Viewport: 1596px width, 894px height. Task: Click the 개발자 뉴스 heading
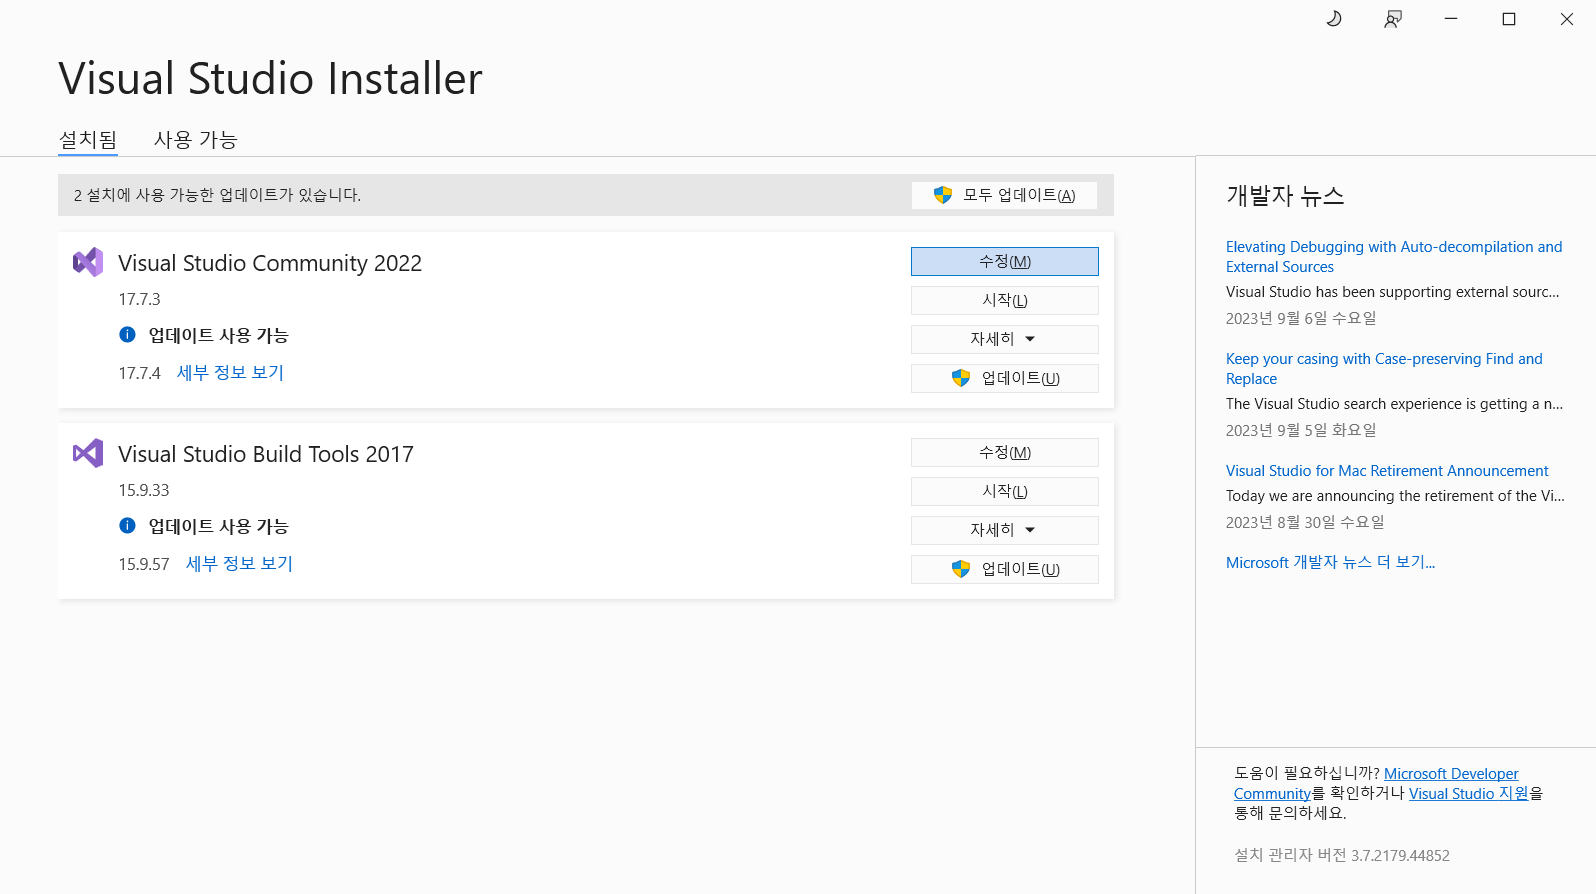[x=1285, y=195]
